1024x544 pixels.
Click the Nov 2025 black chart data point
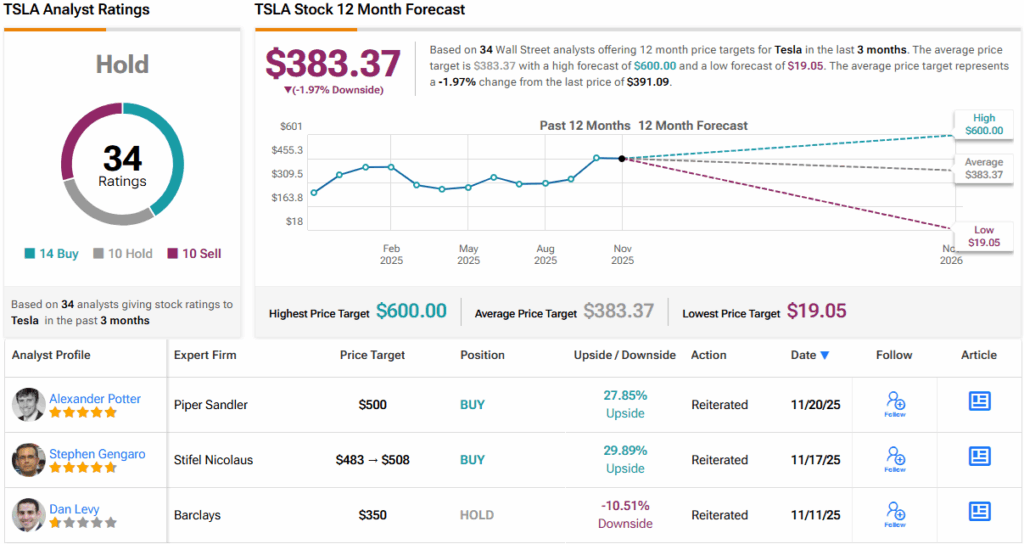622,158
